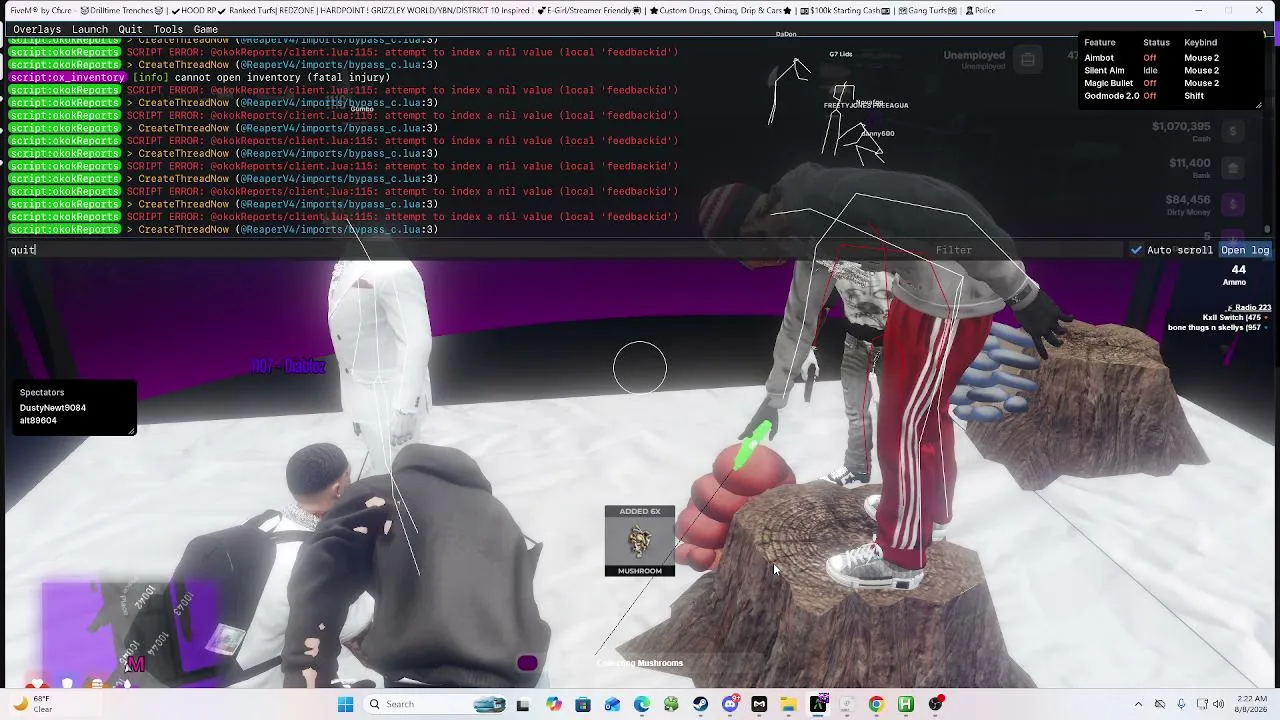Open the black M app on taskbar
The width and height of the screenshot is (1280, 720).
pos(759,704)
